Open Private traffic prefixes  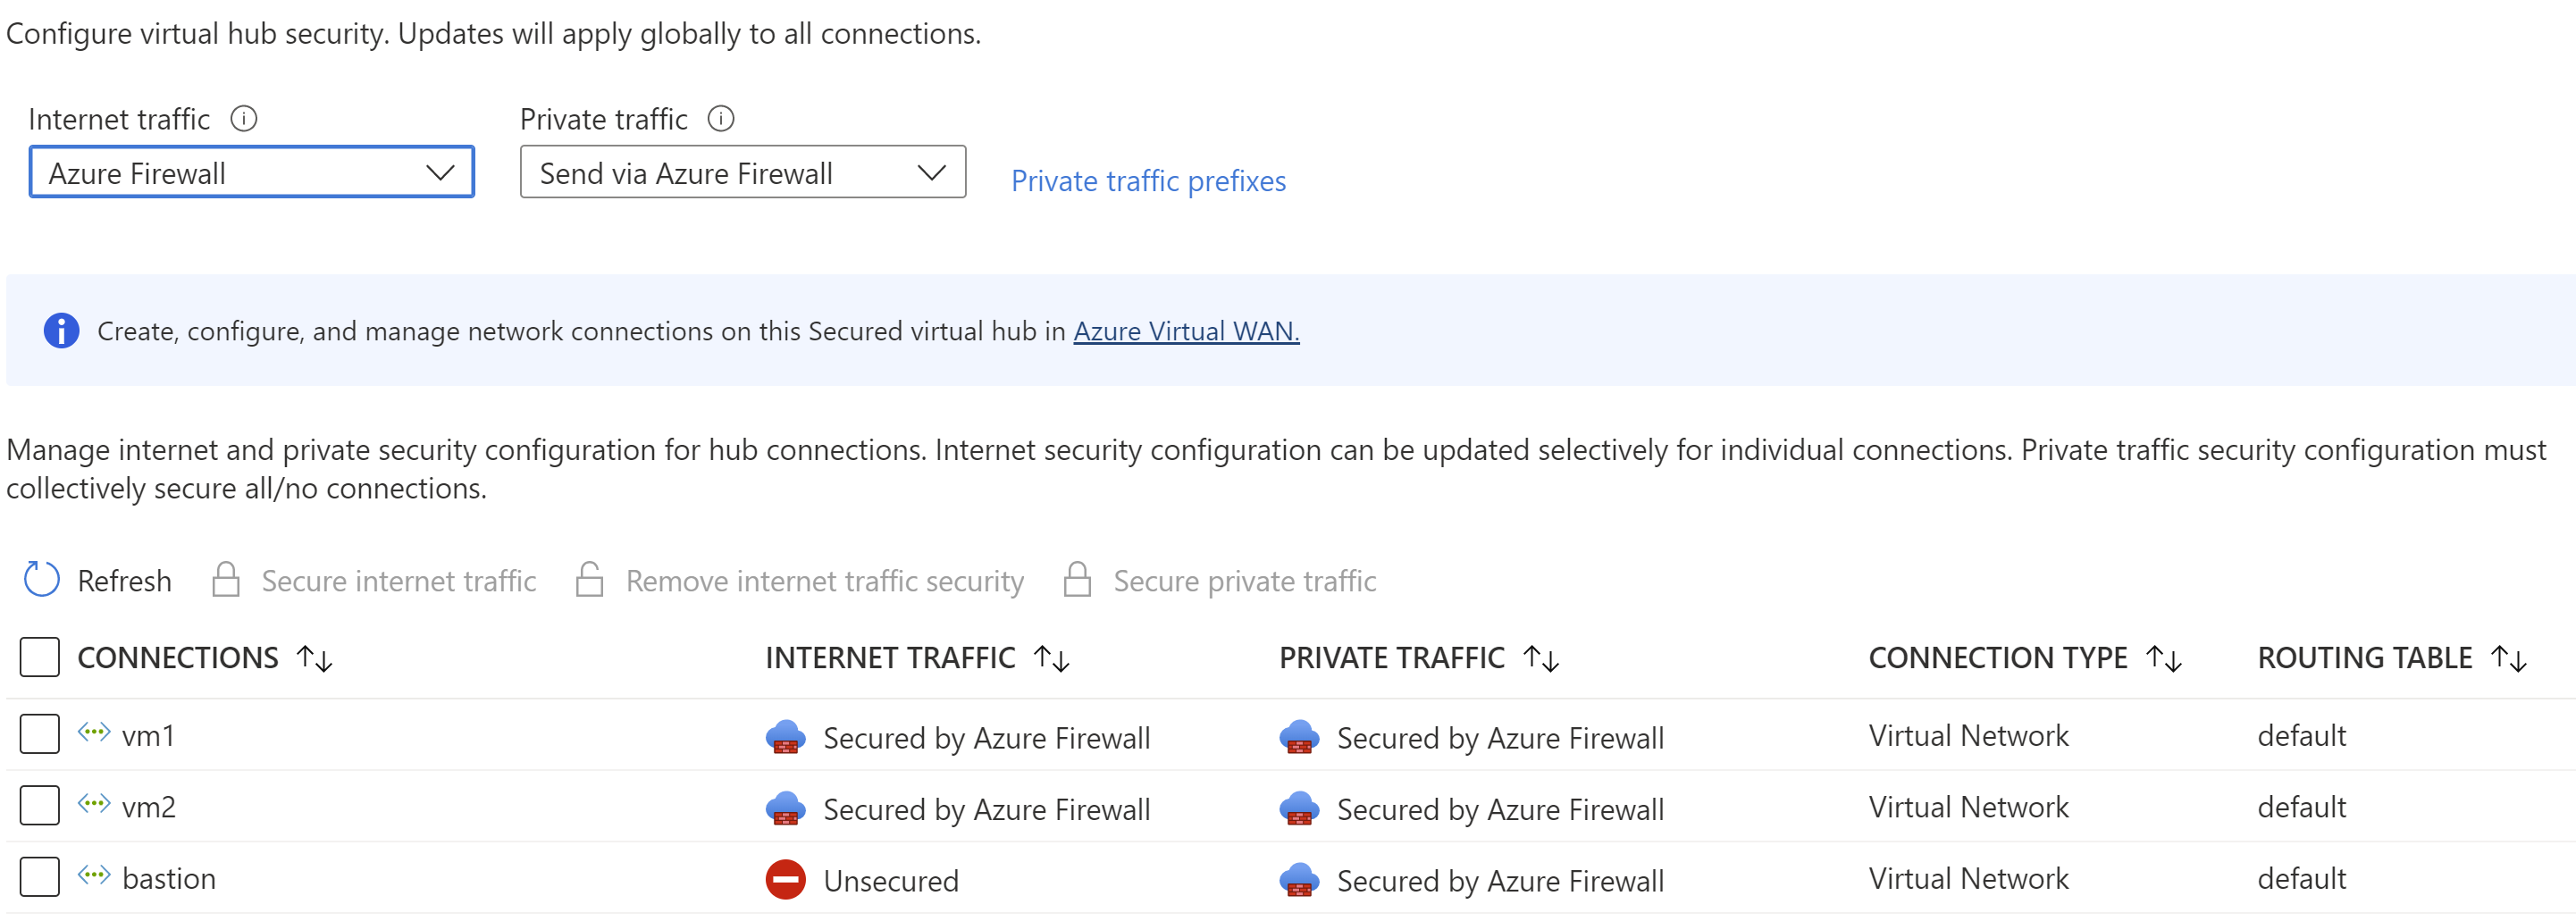coord(1148,181)
